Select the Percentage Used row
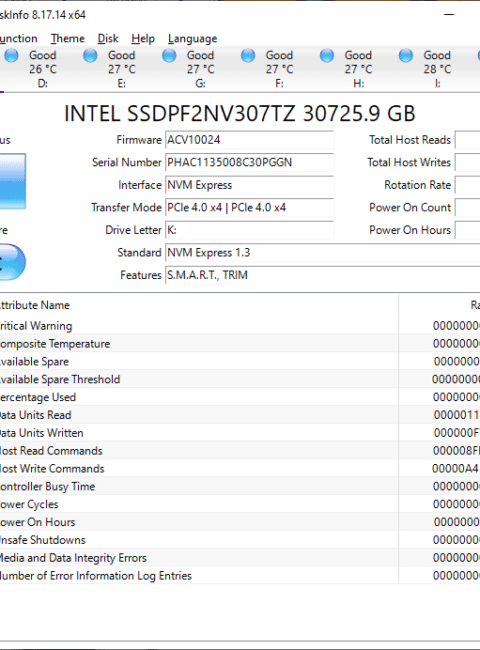Viewport: 480px width, 650px height. (x=240, y=397)
